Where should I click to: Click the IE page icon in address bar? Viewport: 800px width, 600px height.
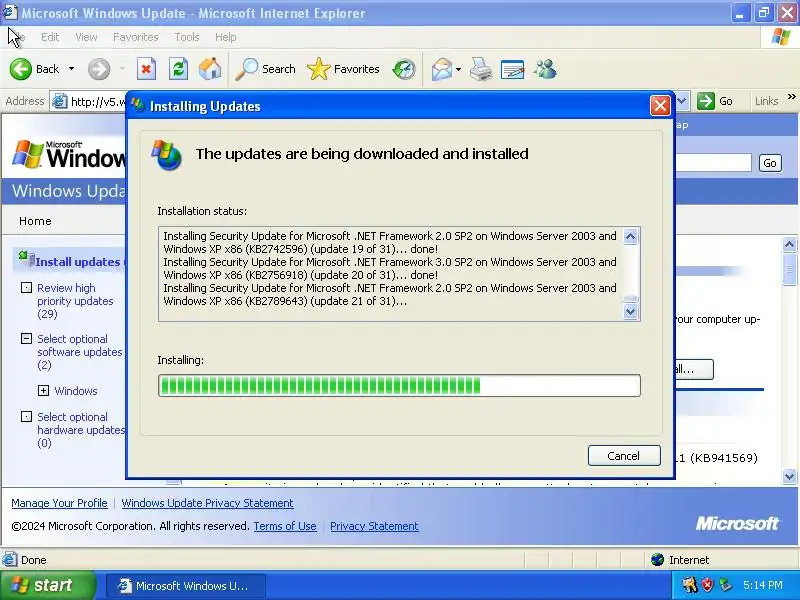(x=60, y=102)
